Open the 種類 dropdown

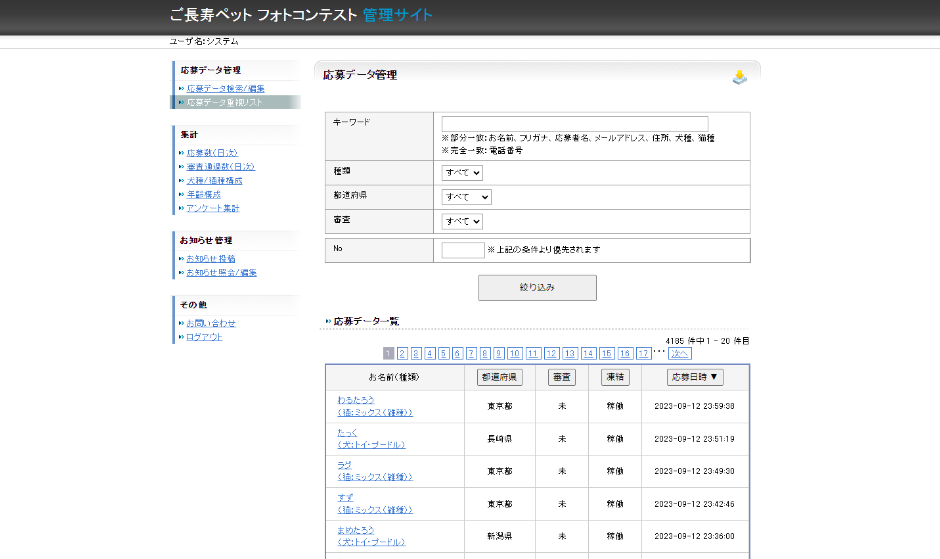tap(462, 173)
